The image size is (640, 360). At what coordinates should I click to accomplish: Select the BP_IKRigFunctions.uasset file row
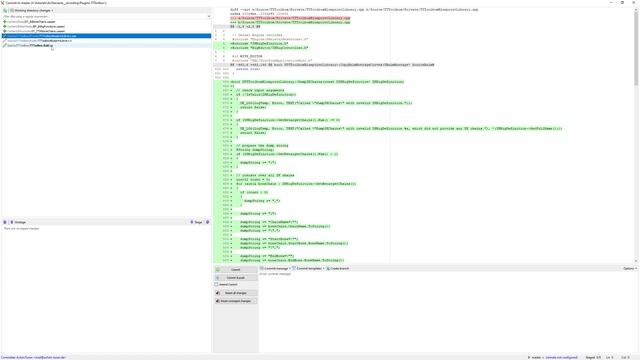pos(107,27)
